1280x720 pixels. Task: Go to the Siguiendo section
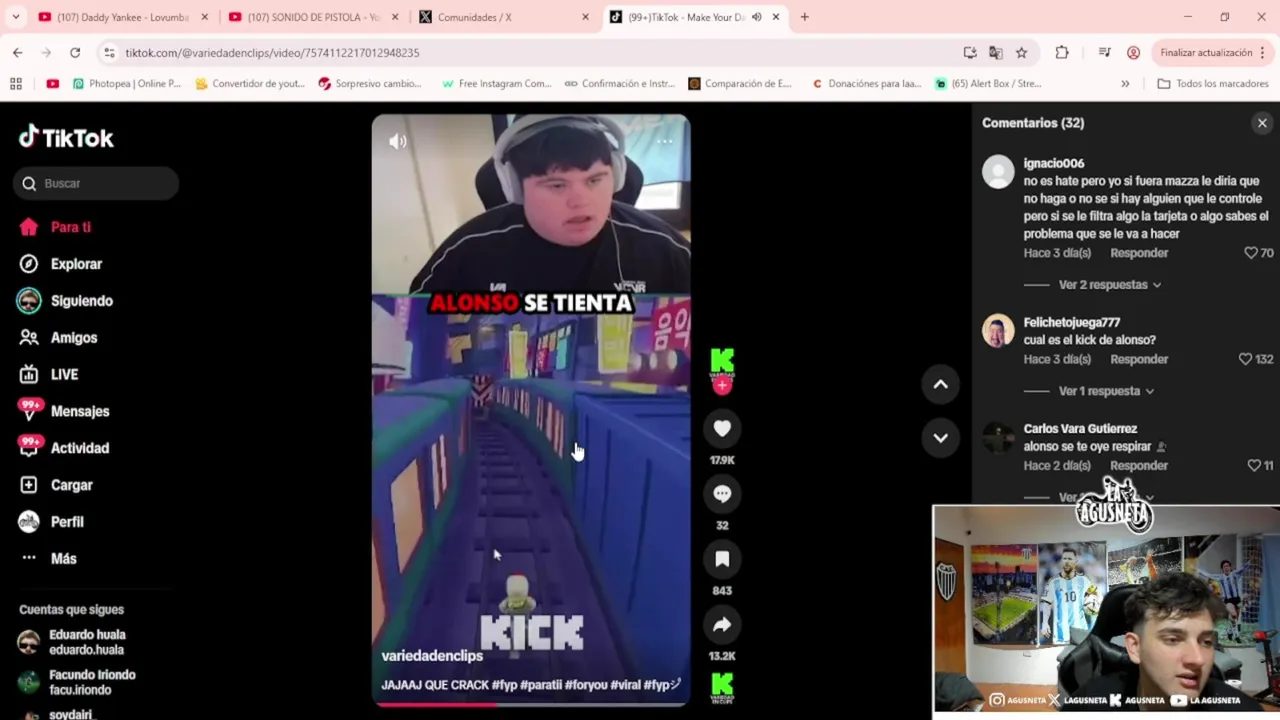click(66, 301)
